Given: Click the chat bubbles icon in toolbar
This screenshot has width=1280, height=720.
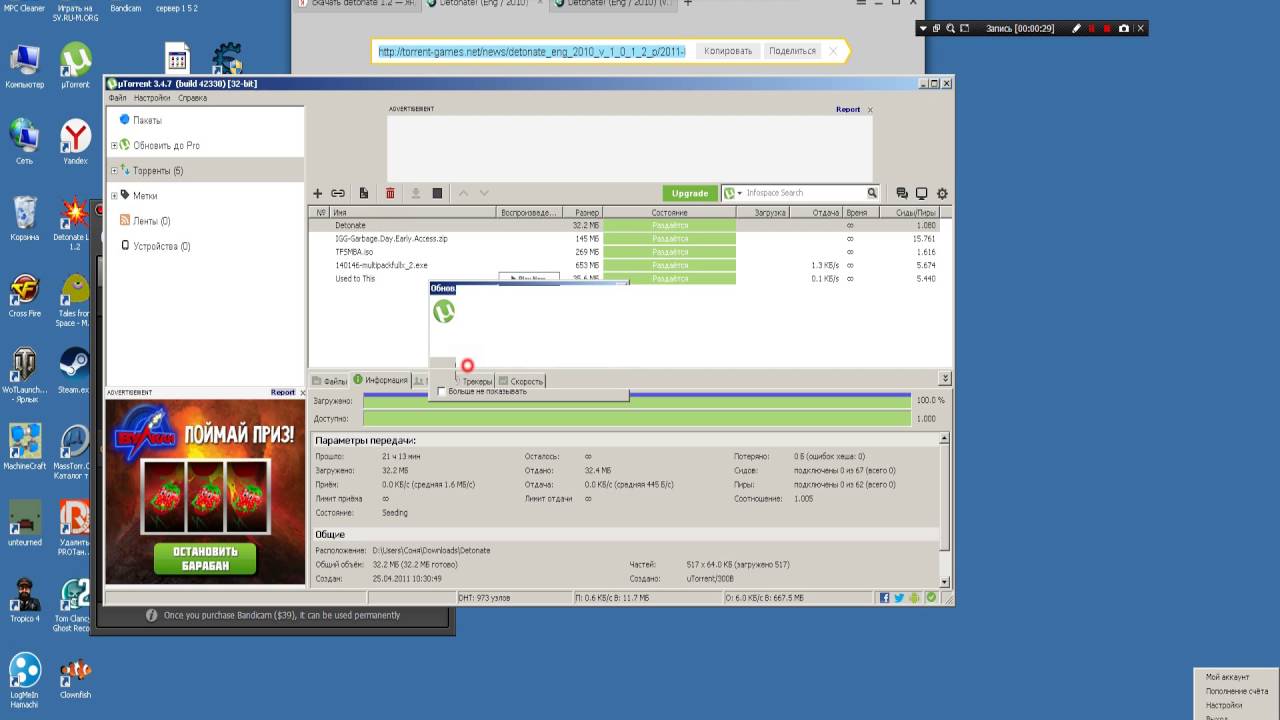Looking at the screenshot, I should (x=902, y=193).
